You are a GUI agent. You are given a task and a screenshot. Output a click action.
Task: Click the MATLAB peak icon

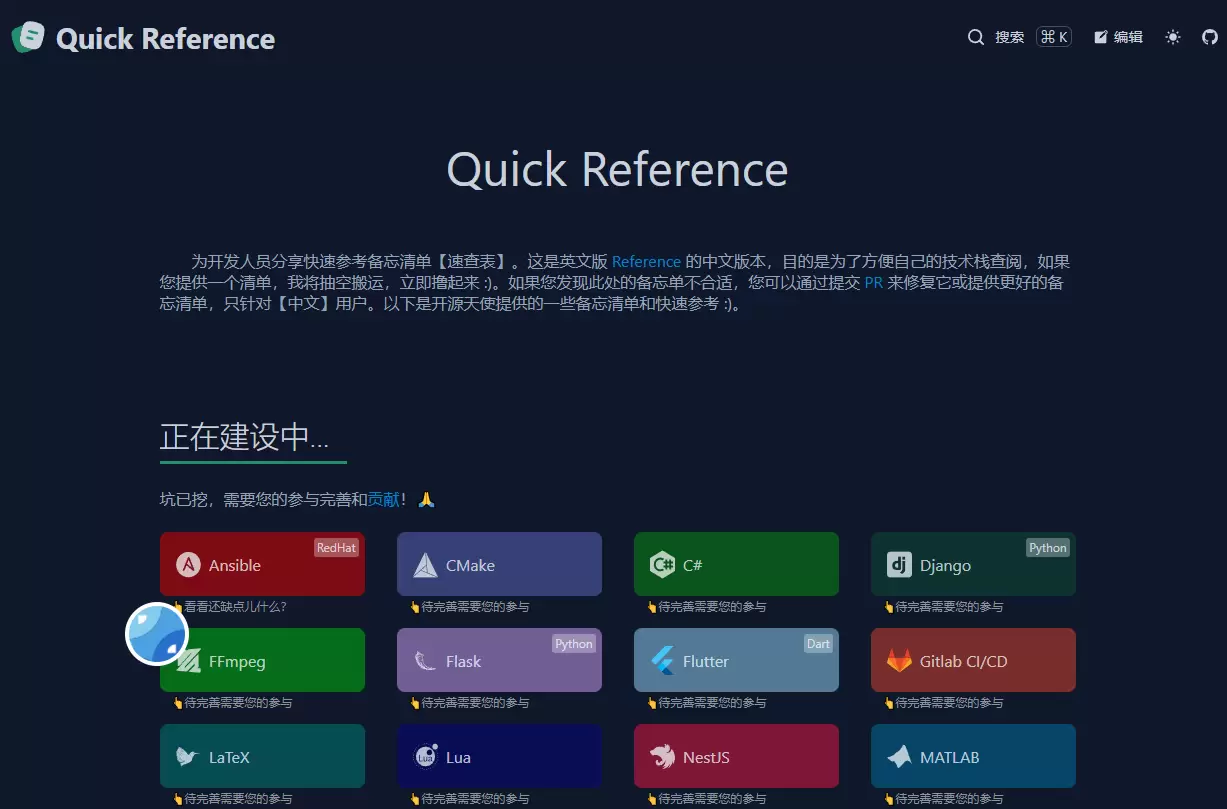coord(899,757)
